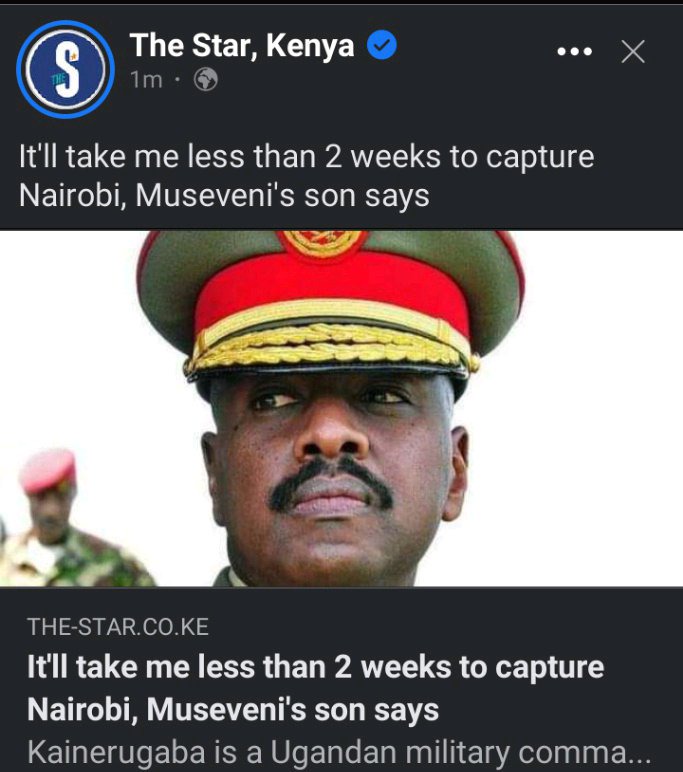
Task: Click the officer's red and green cap in photo
Action: 330,305
